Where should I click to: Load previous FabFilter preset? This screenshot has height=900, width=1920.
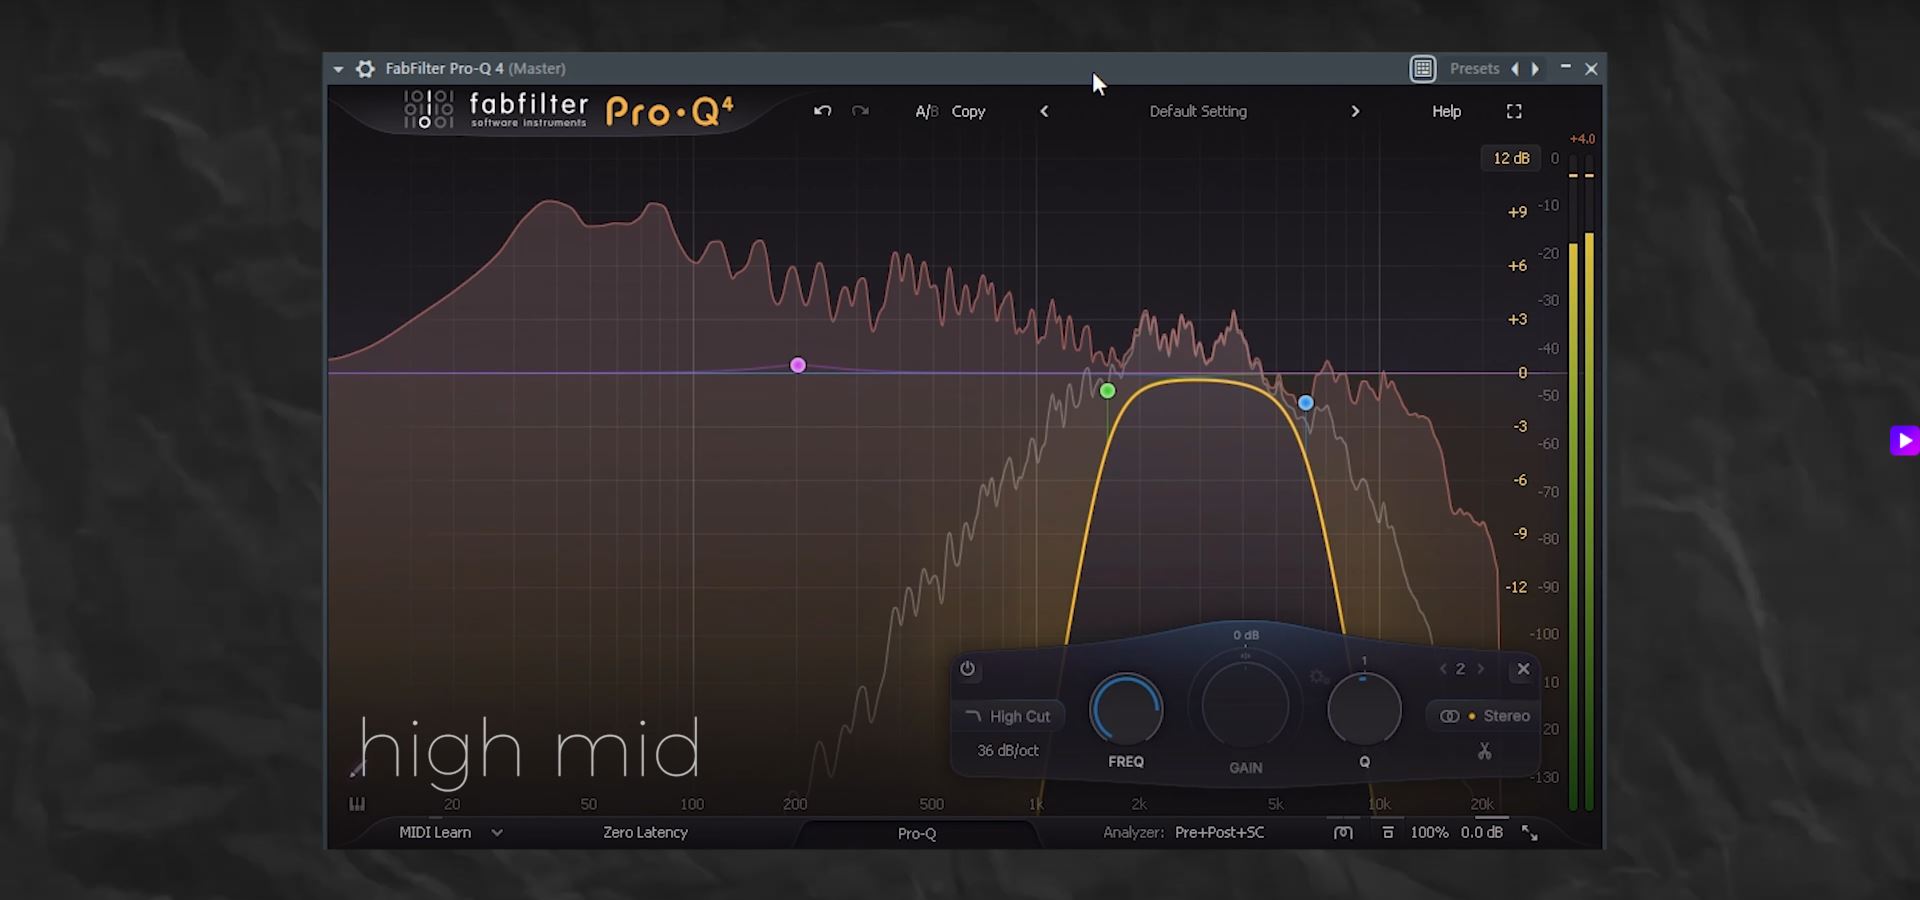coord(1044,112)
